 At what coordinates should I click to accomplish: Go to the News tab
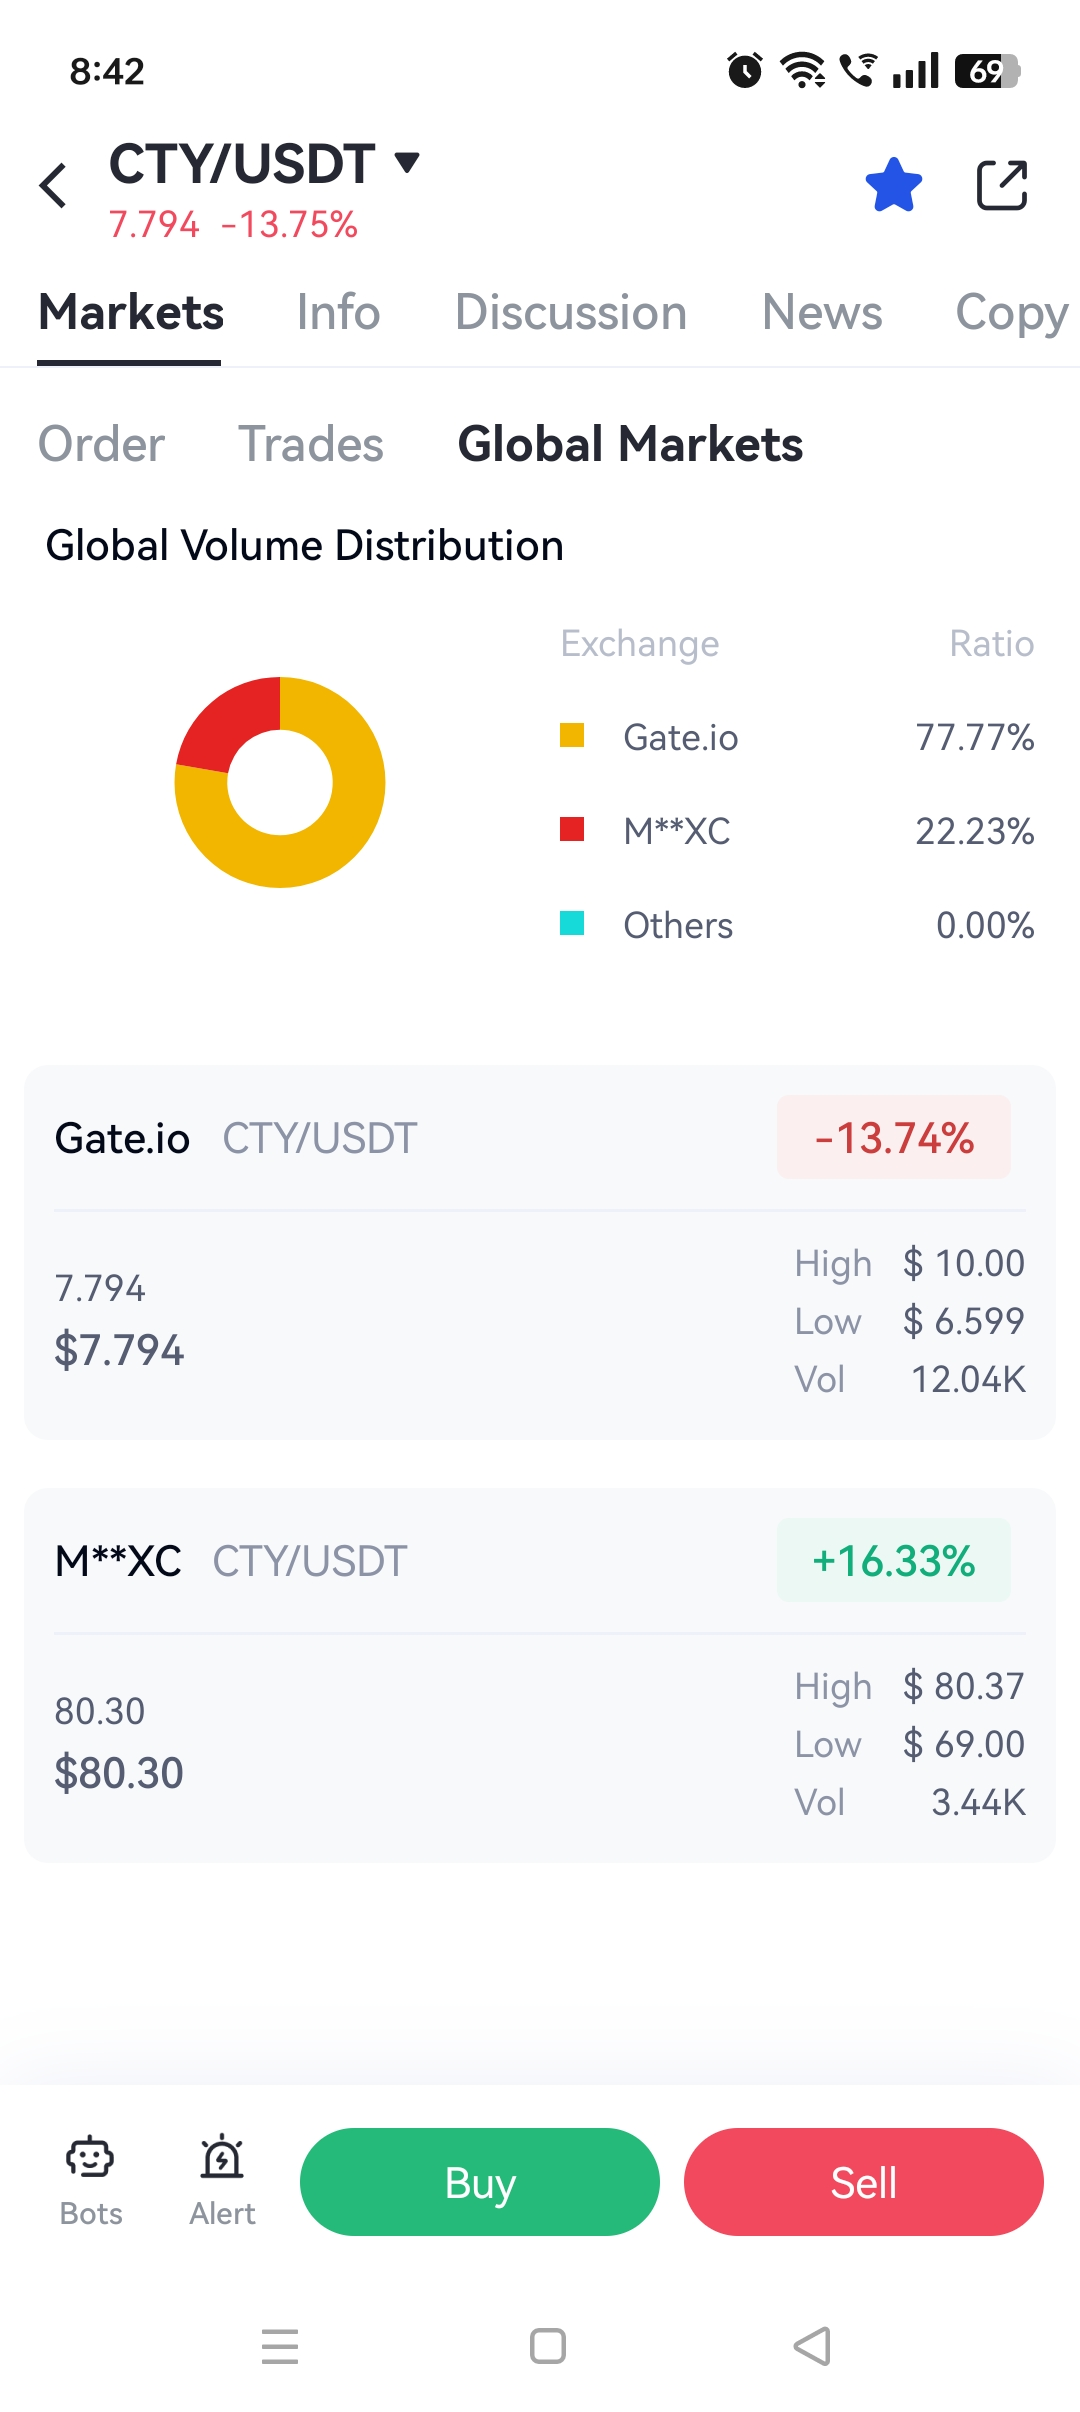(821, 312)
